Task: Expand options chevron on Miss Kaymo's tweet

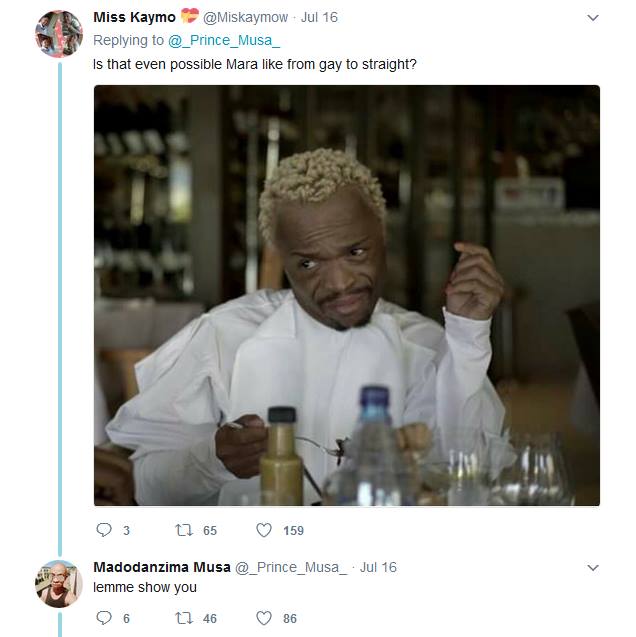Action: click(x=593, y=18)
